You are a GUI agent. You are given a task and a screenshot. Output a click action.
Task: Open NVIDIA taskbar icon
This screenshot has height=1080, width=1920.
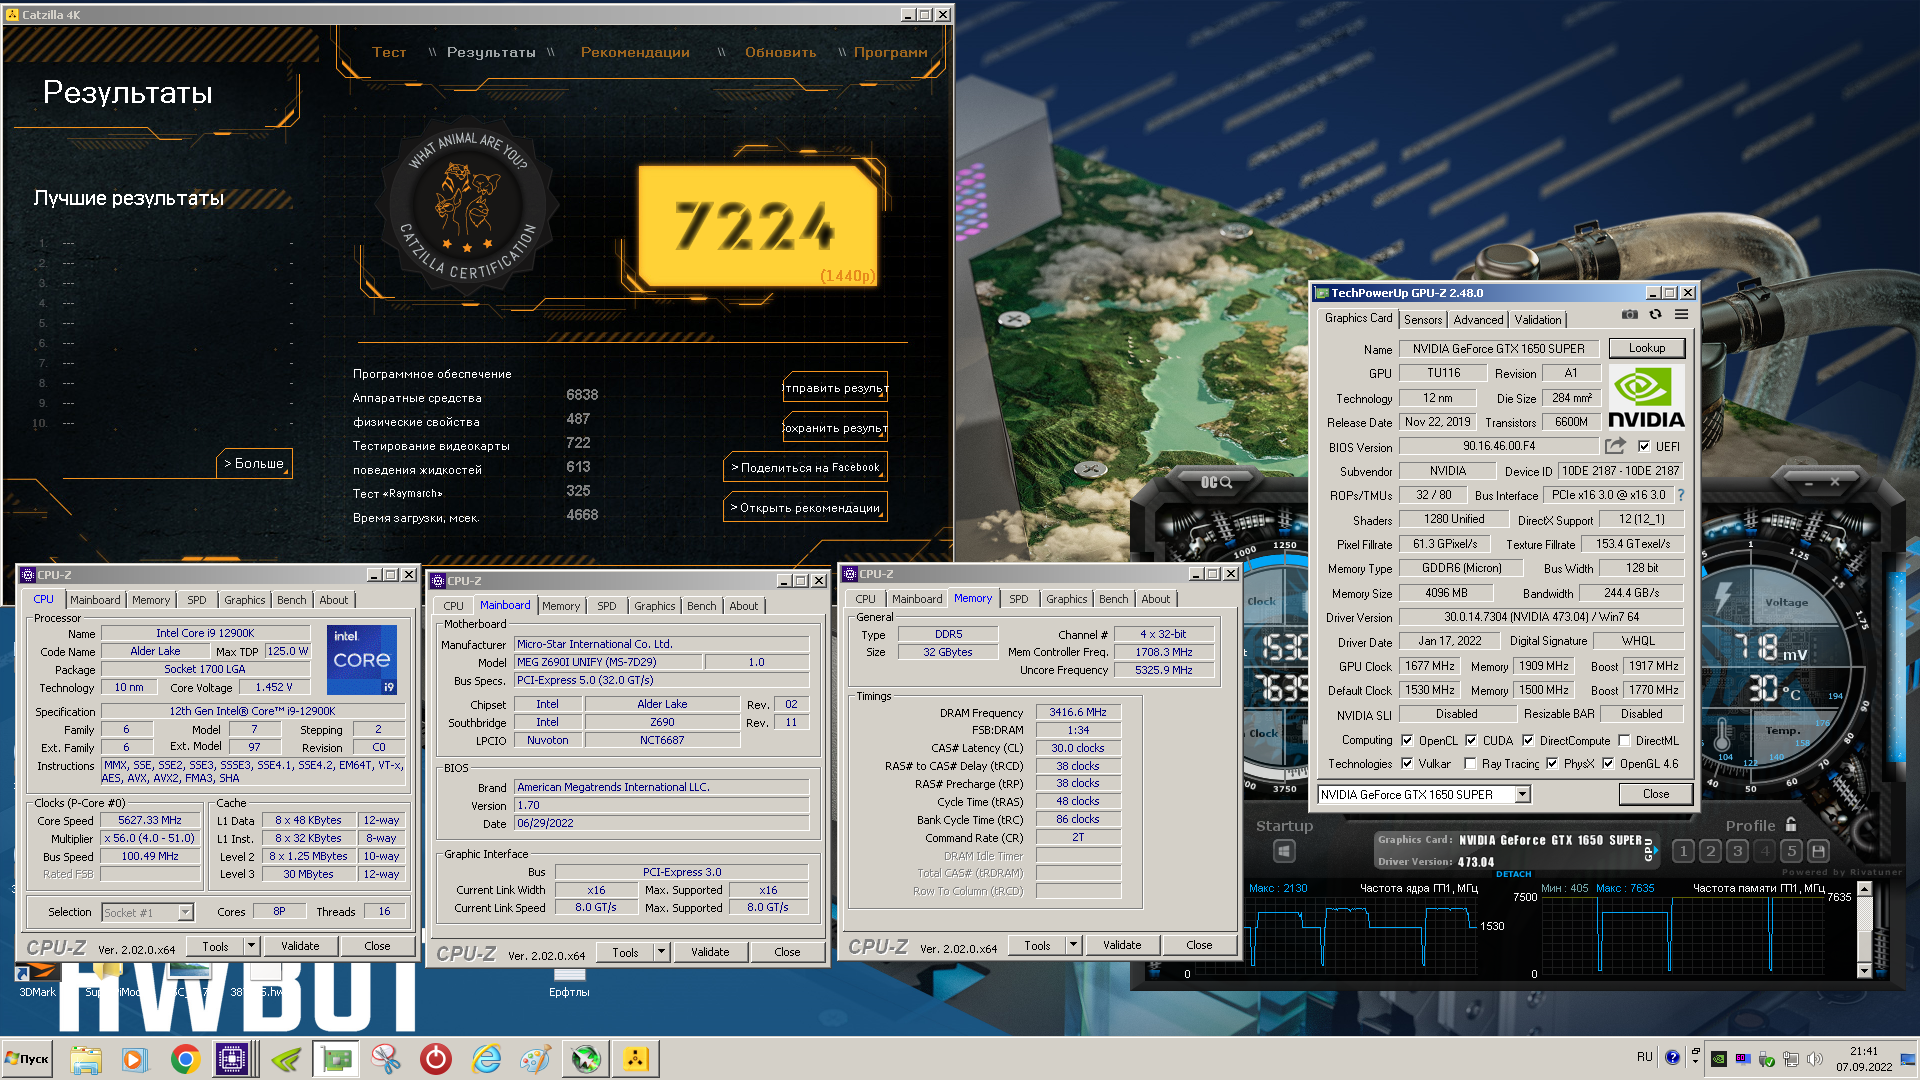click(x=286, y=1059)
